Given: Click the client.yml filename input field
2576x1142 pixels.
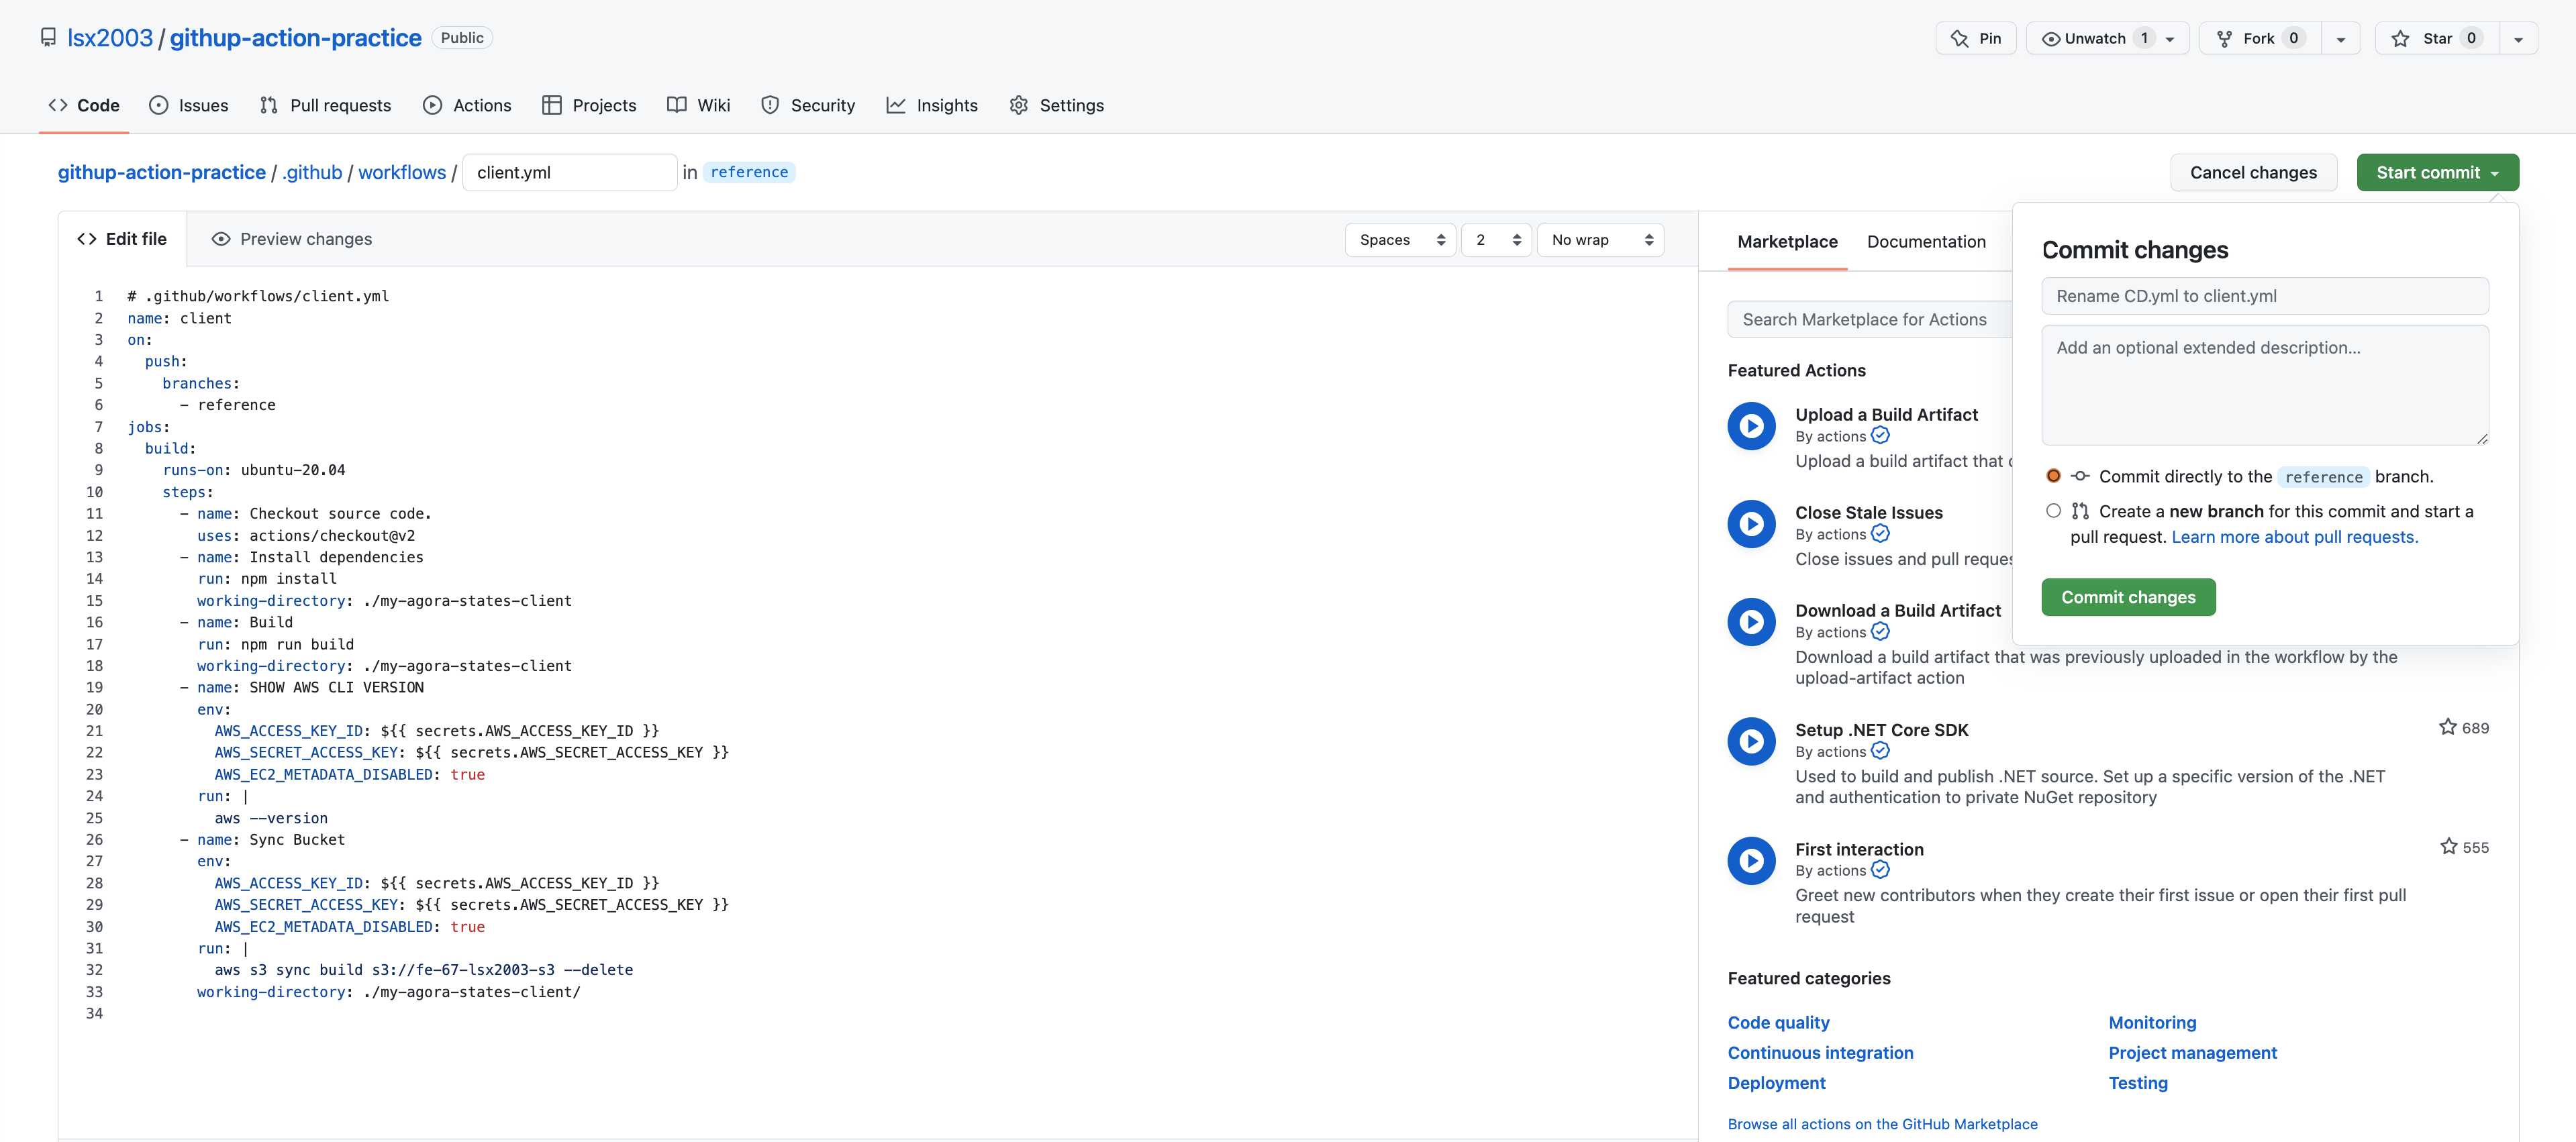Looking at the screenshot, I should [570, 172].
